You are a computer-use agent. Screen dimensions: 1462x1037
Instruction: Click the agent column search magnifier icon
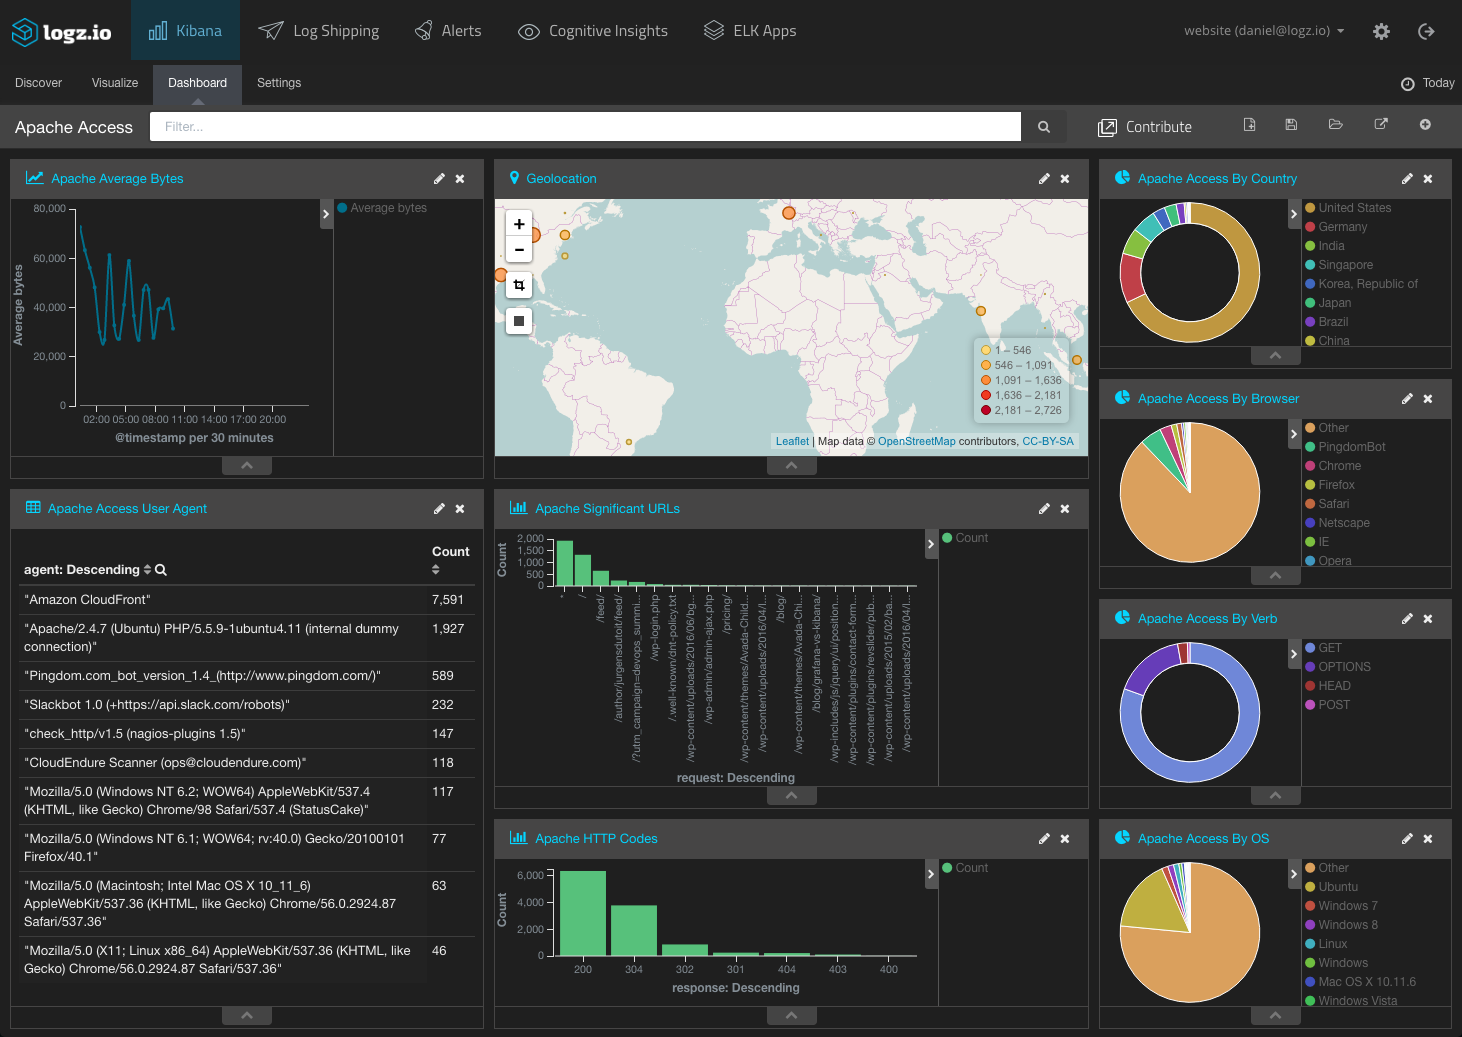tap(161, 570)
